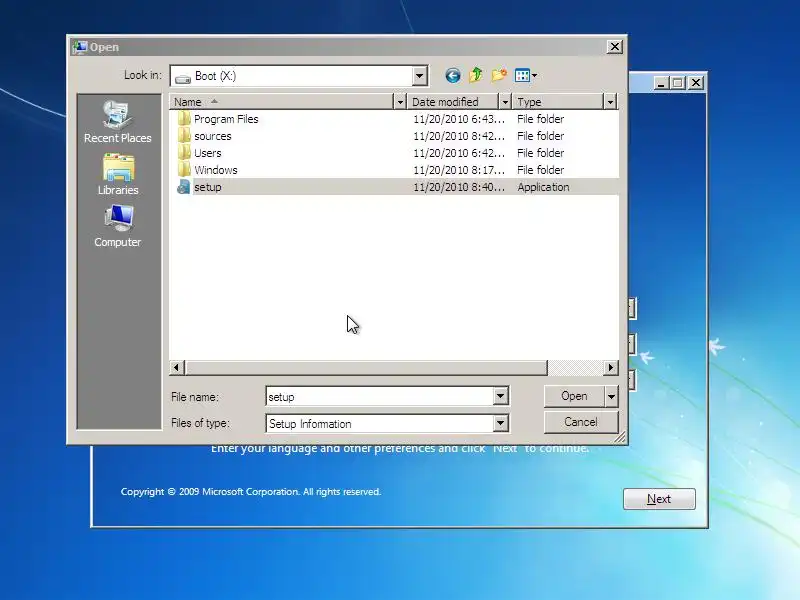Click date '11/20/2010 8:40...' of setup

click(459, 187)
